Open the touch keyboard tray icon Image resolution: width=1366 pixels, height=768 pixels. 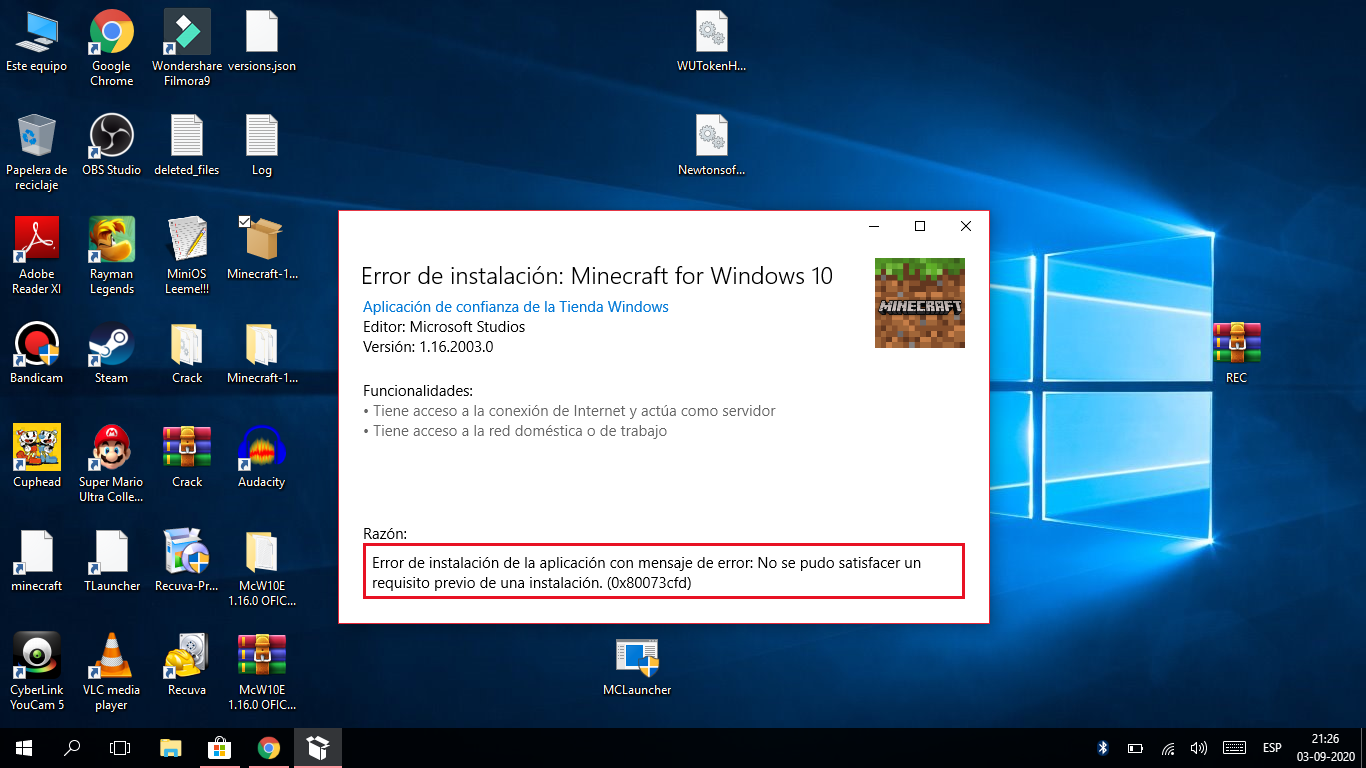[1234, 748]
